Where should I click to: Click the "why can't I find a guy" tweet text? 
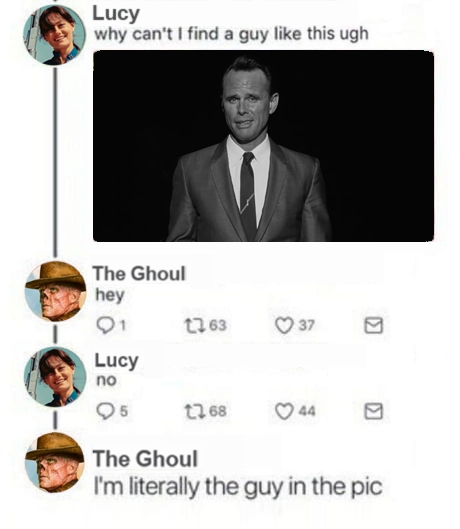(x=231, y=34)
